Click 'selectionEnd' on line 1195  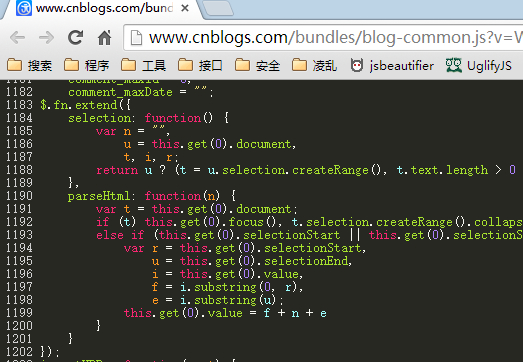(306, 261)
